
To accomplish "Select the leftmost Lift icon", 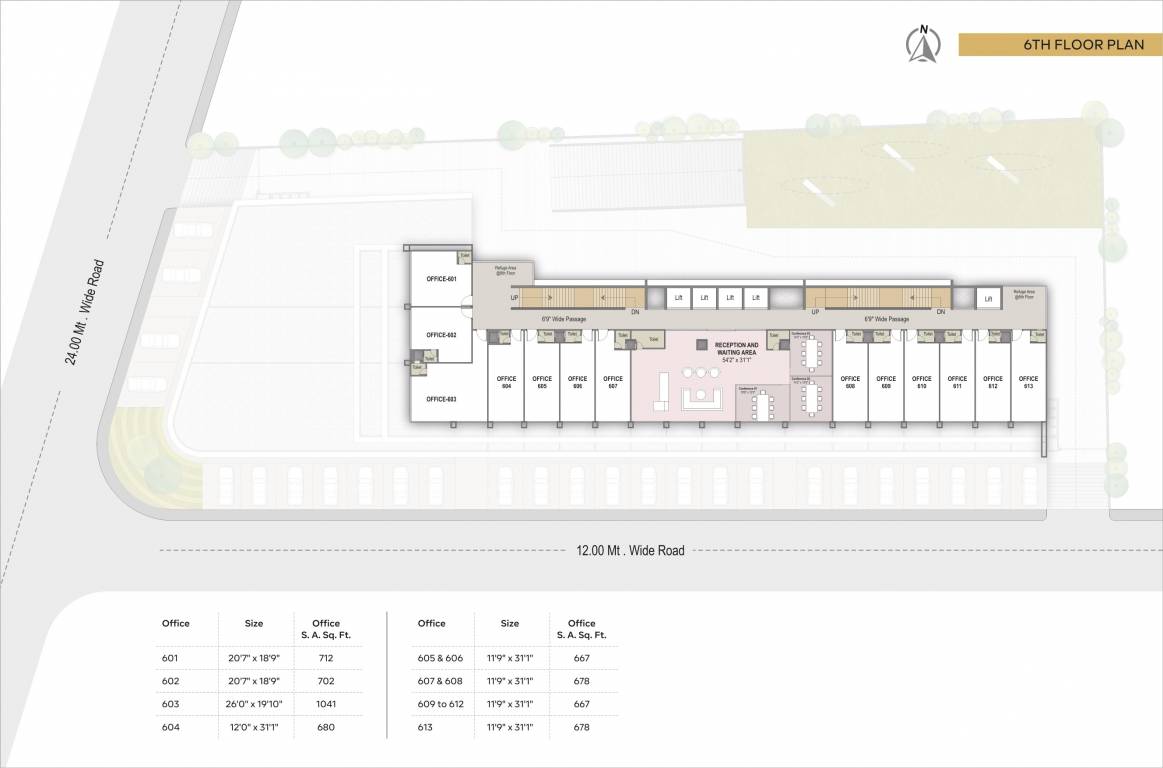I will tap(680, 296).
